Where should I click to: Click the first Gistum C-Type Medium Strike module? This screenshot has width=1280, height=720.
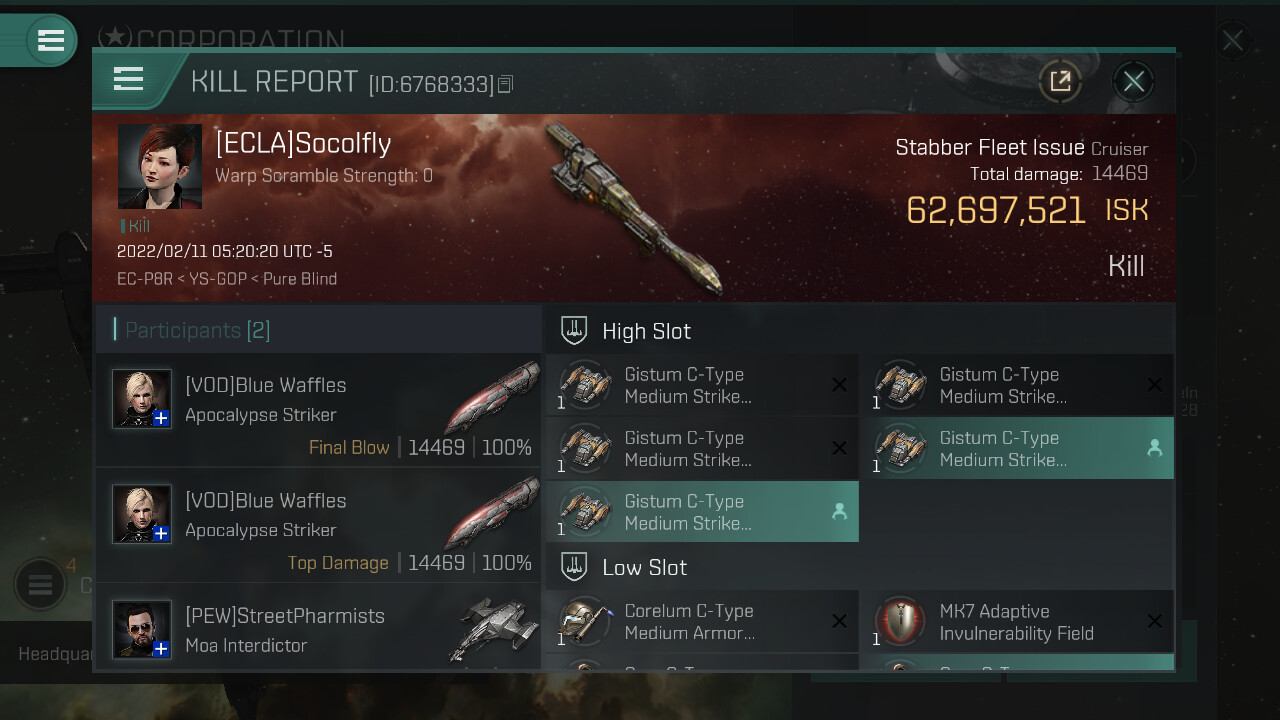(x=702, y=385)
